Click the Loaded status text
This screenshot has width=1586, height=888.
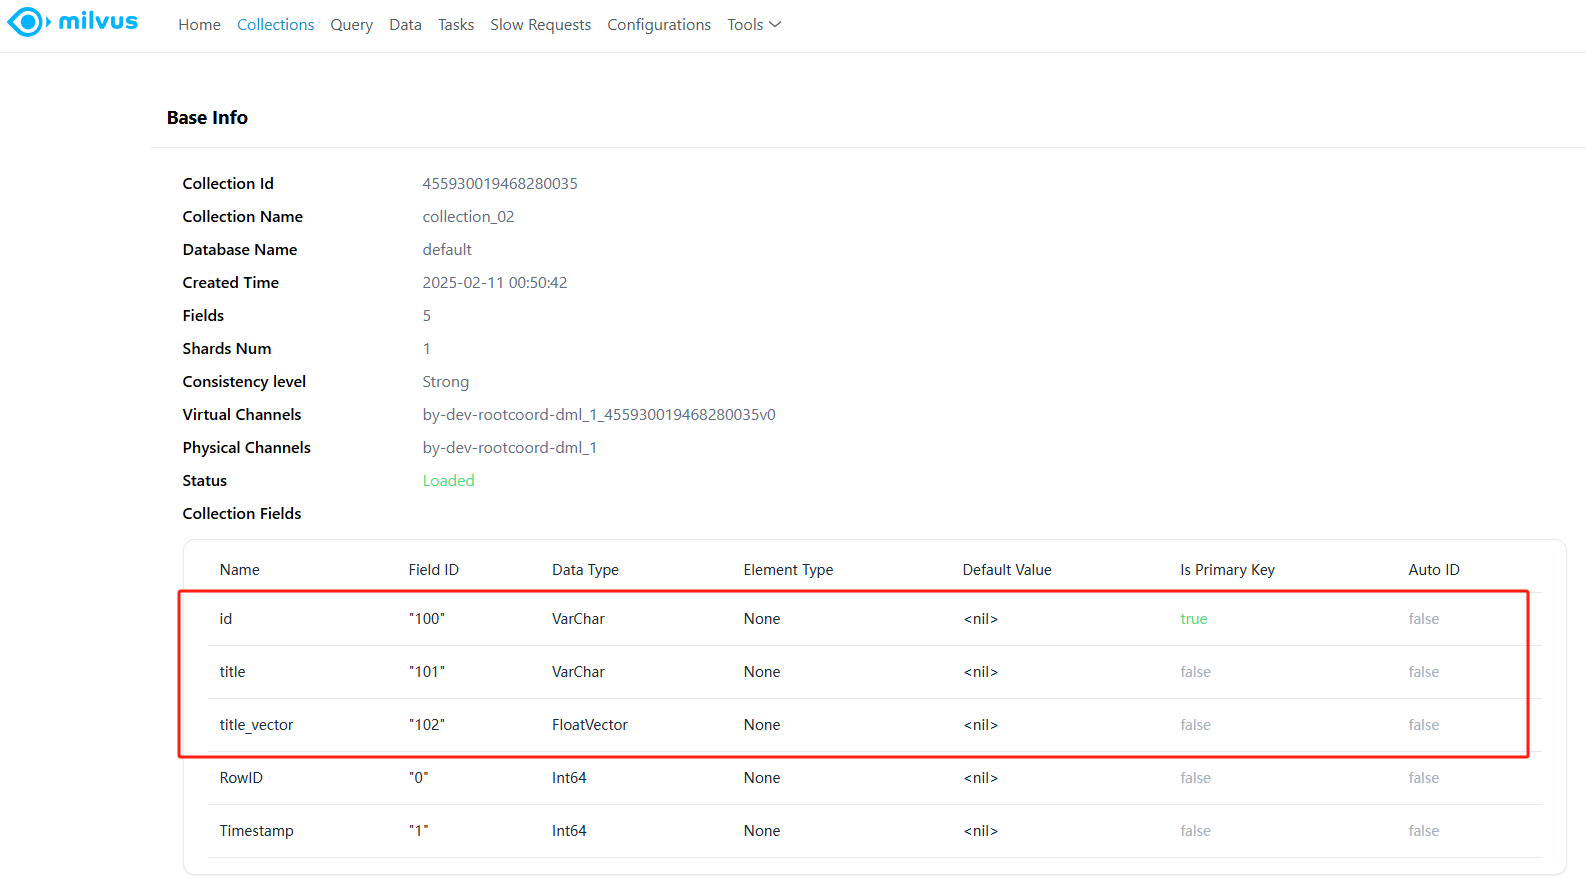tap(448, 481)
